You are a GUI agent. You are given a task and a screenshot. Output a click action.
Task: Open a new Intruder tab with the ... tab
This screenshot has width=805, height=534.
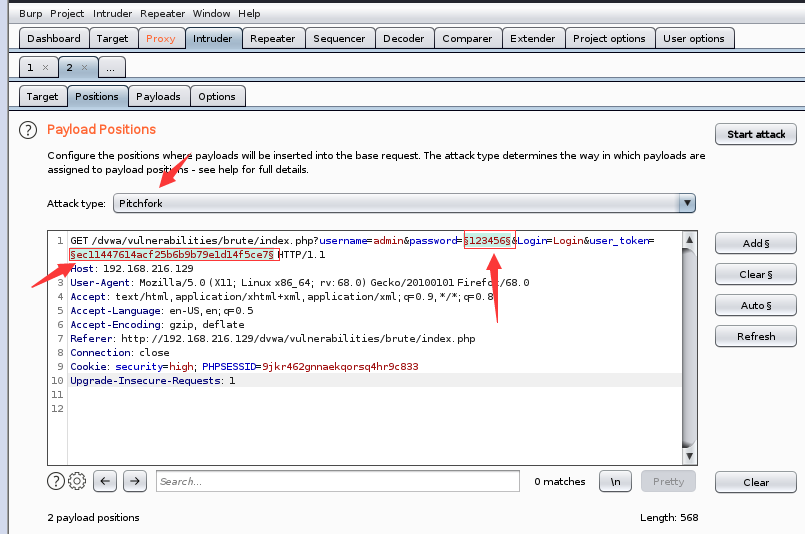coord(110,68)
